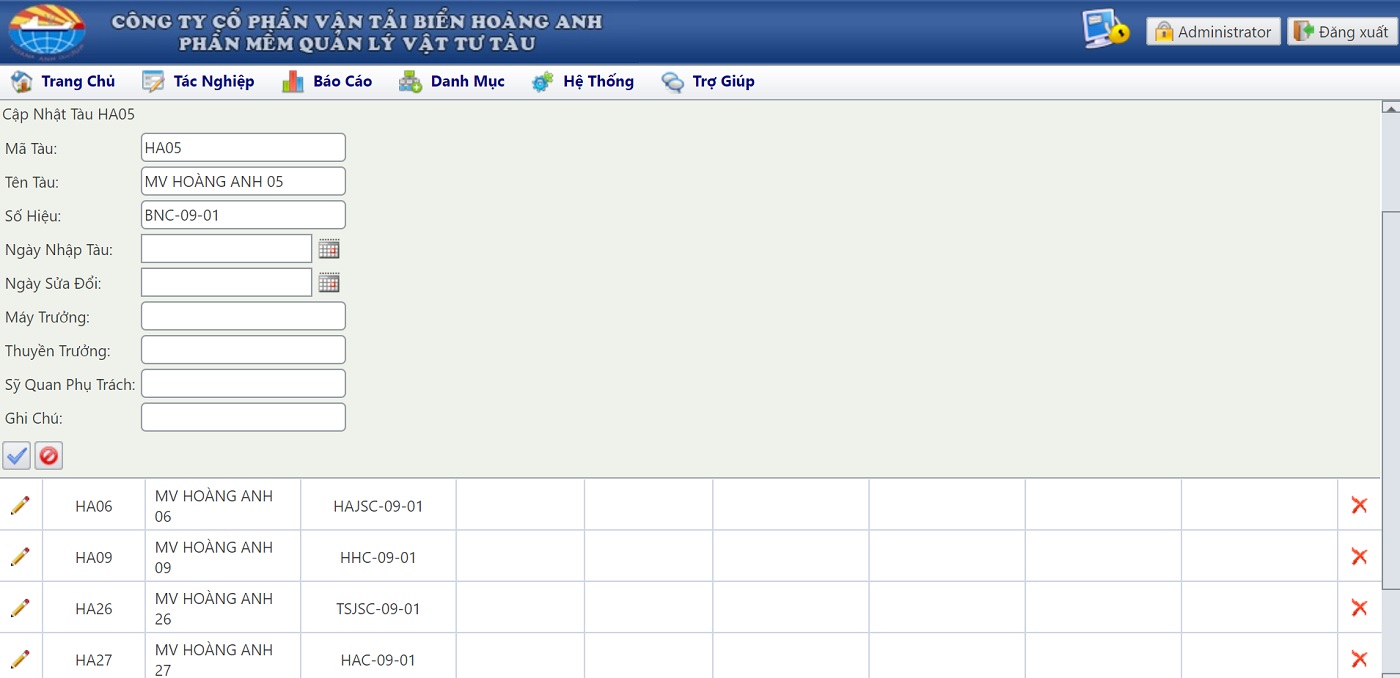Remove ship HA27 using red X icon
The width and height of the screenshot is (1400, 678).
tap(1359, 659)
